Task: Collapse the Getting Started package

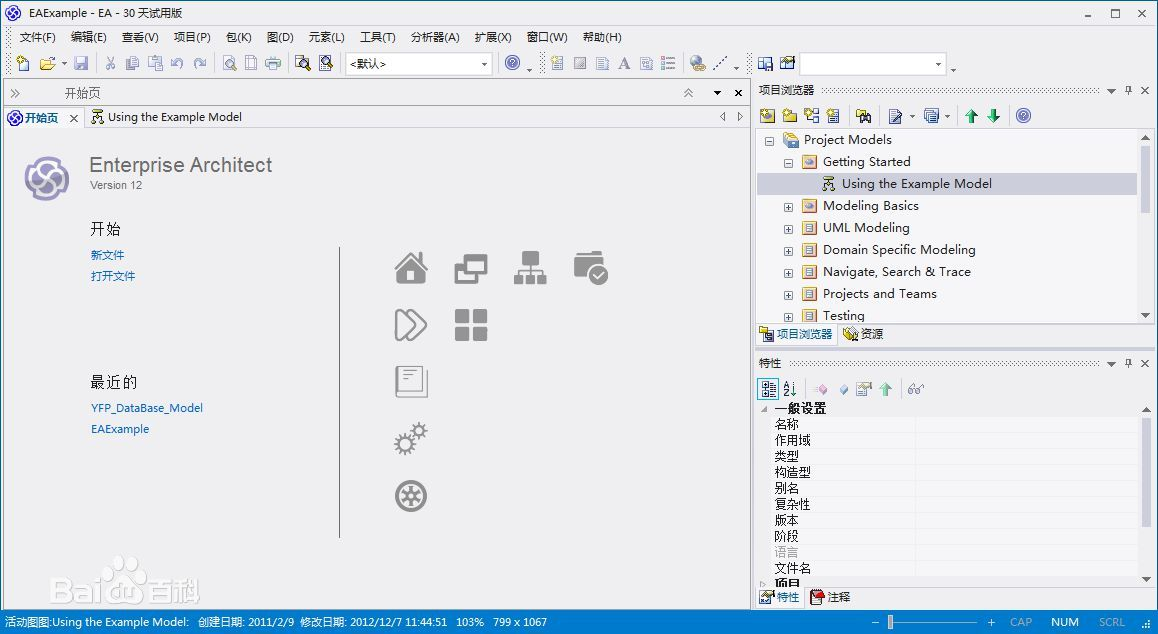Action: tap(789, 163)
